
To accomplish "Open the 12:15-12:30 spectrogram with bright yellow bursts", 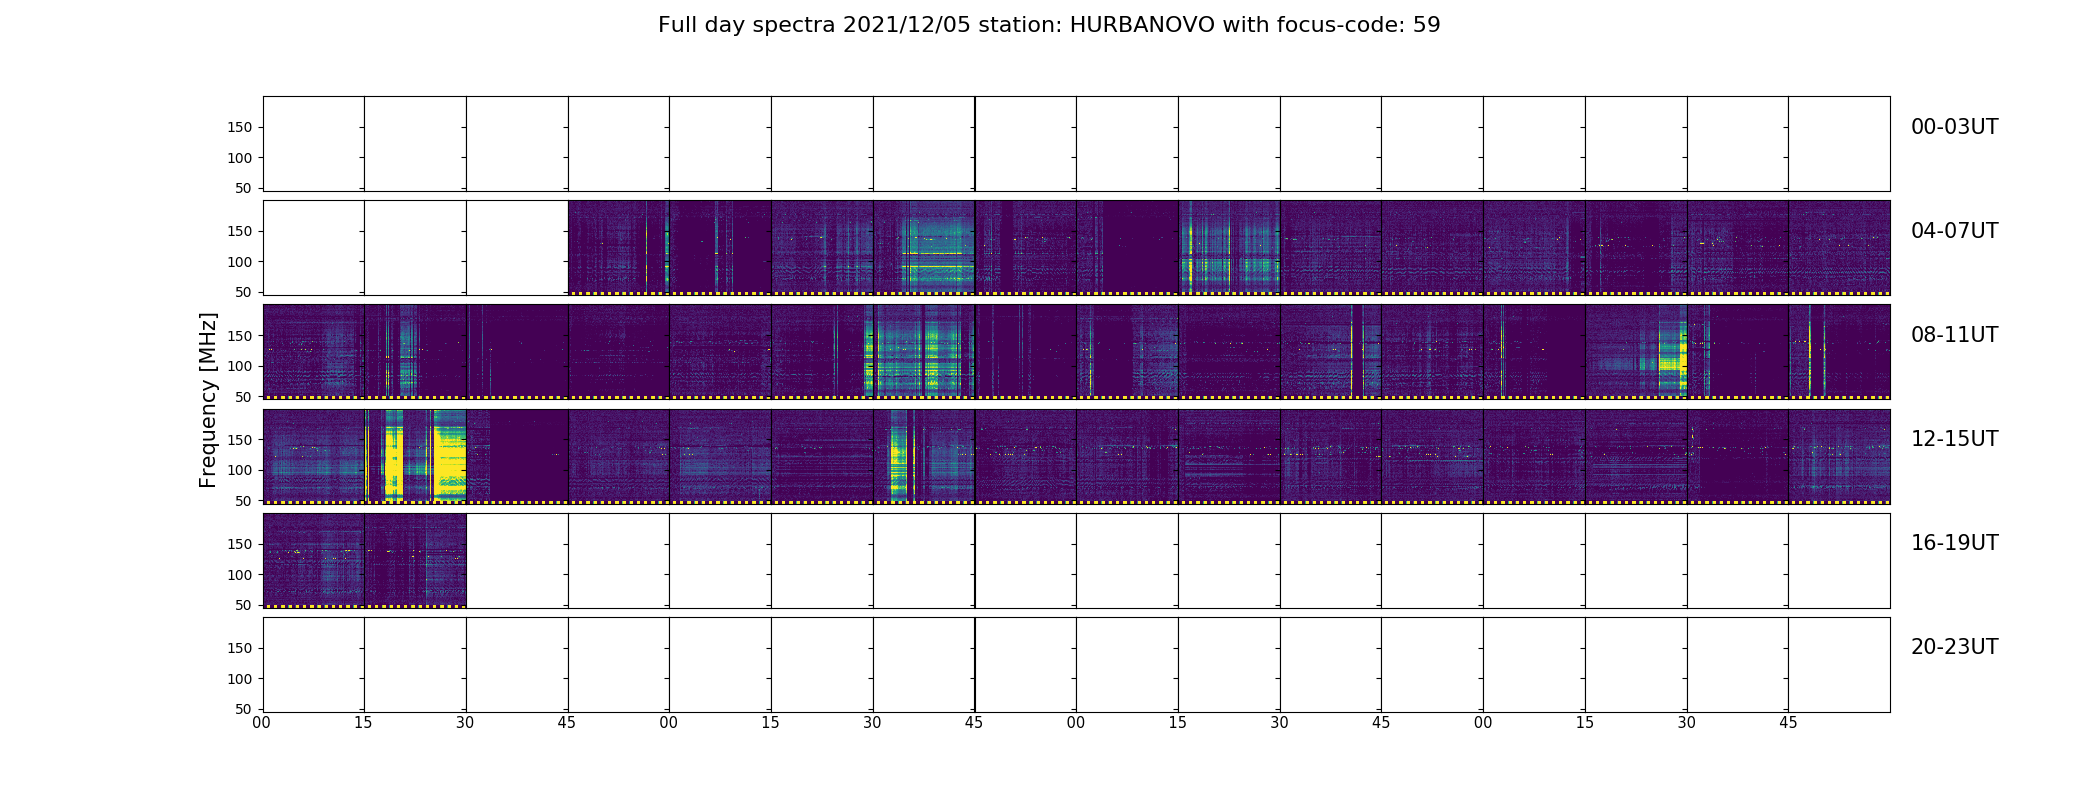I will tap(415, 456).
